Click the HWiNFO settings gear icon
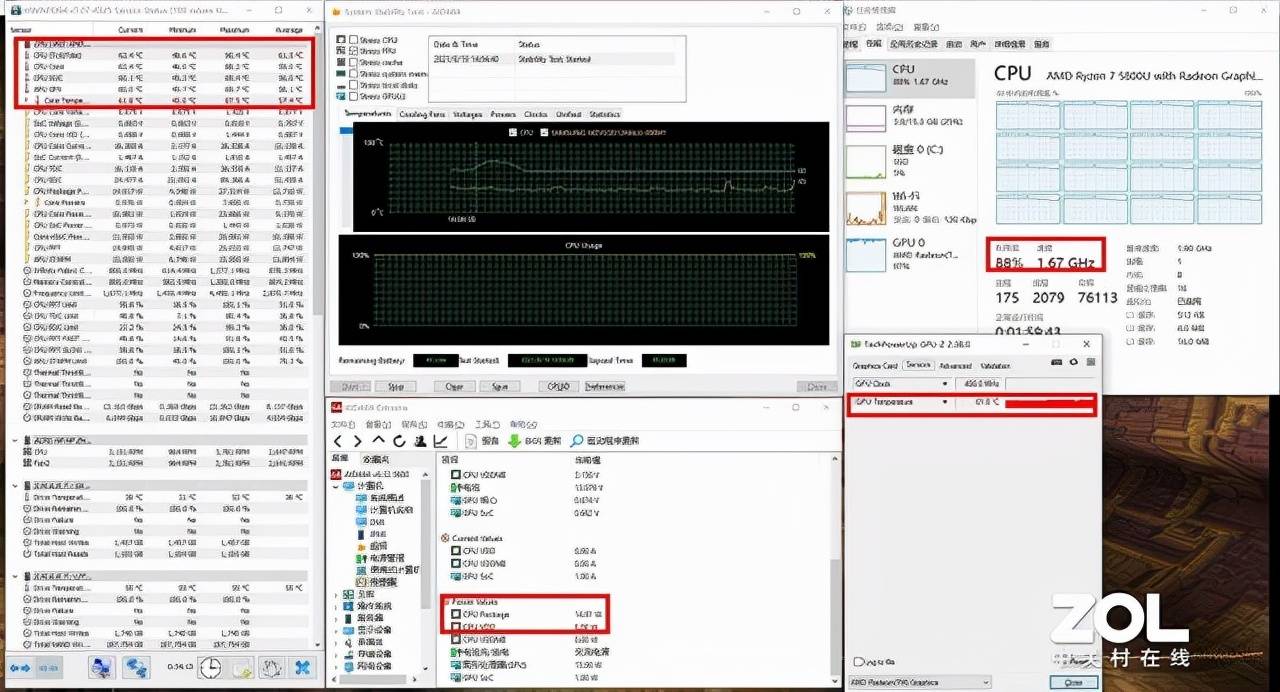Screen dimensions: 1280x692 pos(272,668)
